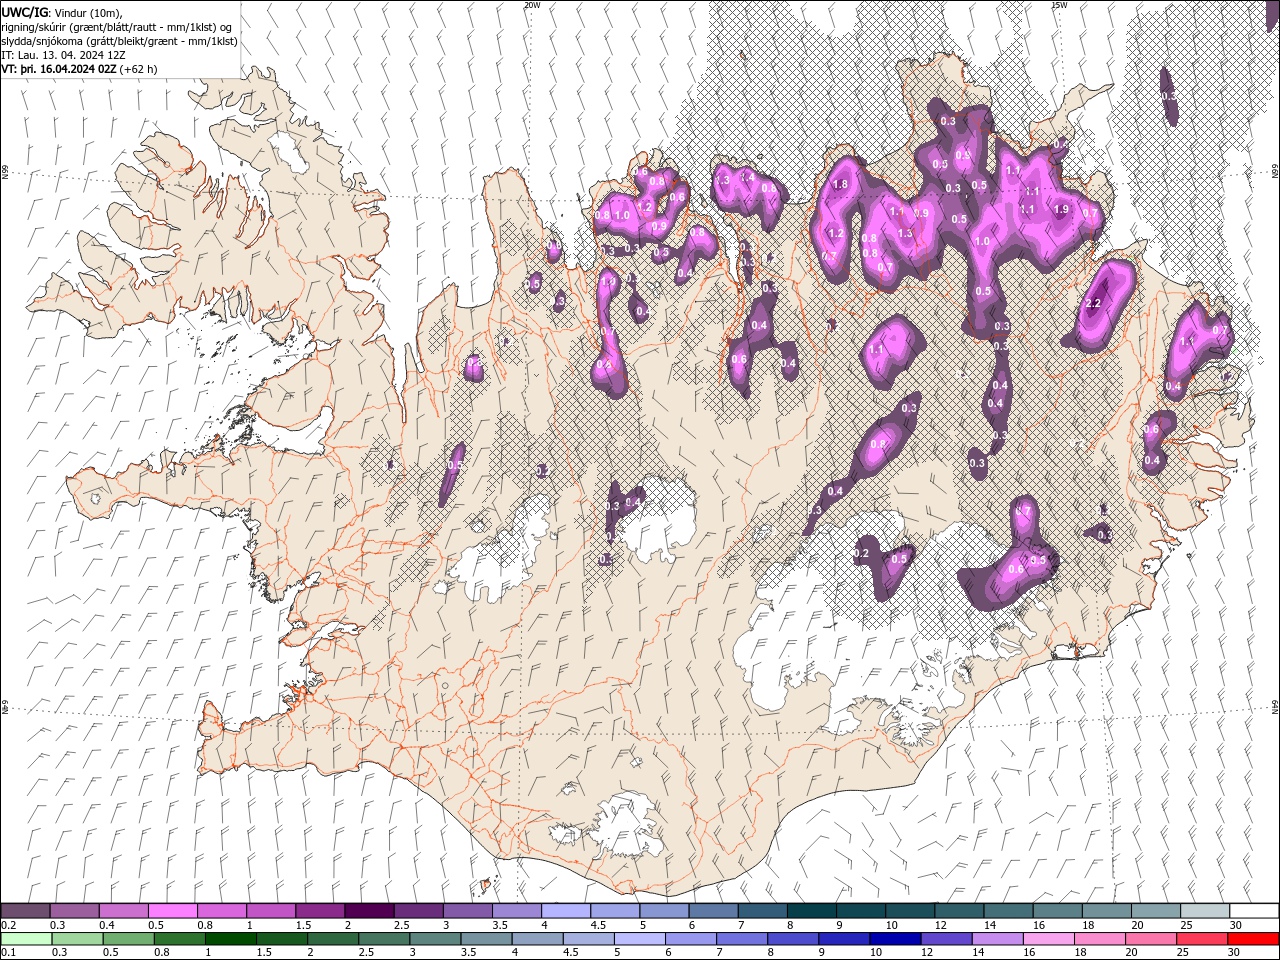1280x960 pixels.
Task: Click the 25 red-pink rain legend swatch
Action: pyautogui.click(x=1203, y=939)
